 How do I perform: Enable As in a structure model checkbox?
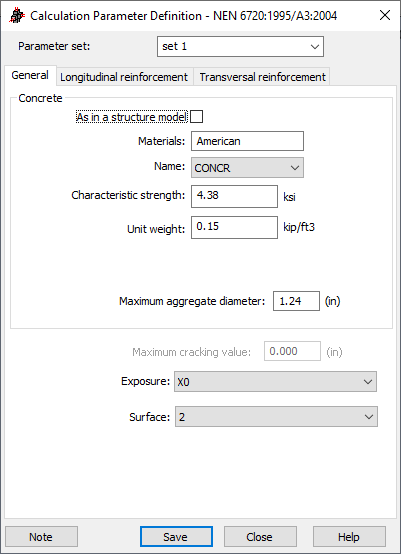[x=196, y=117]
